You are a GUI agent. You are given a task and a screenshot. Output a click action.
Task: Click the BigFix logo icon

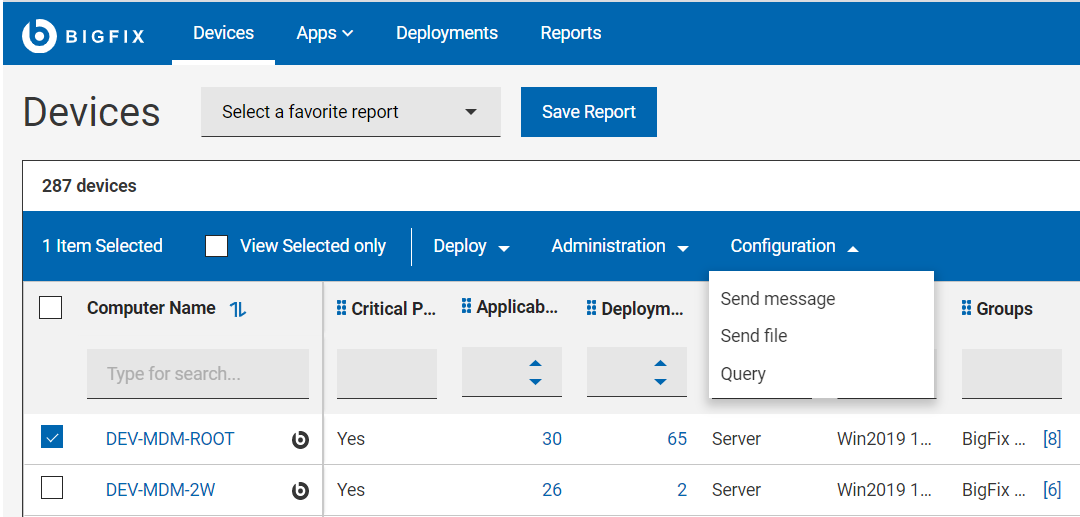[39, 35]
